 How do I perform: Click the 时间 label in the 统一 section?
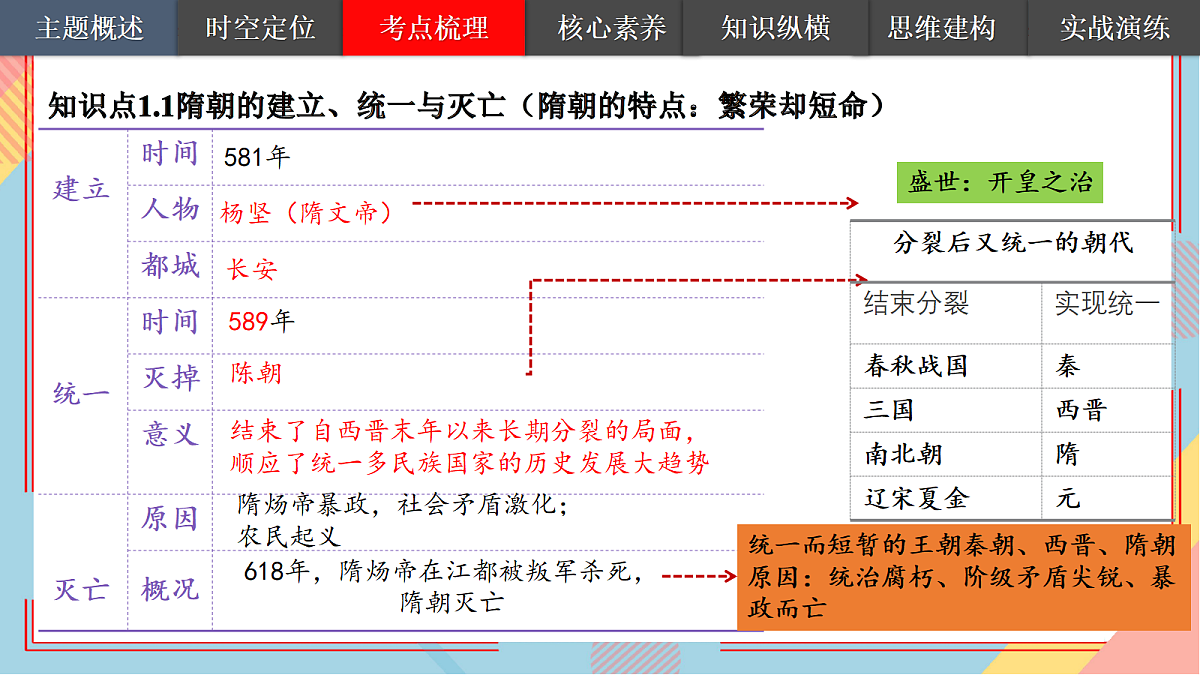click(x=170, y=322)
